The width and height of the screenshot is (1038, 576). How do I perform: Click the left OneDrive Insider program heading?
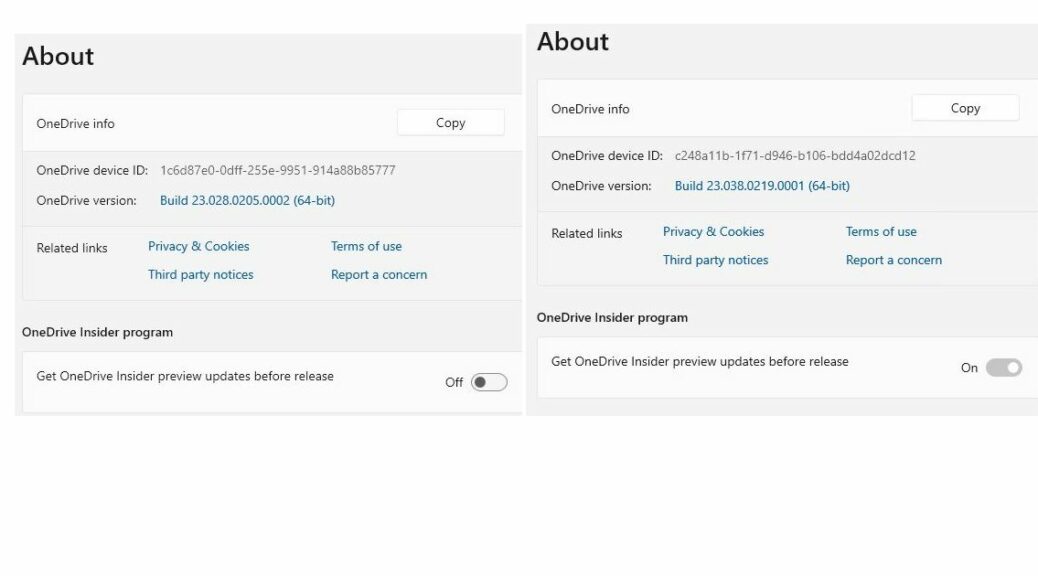(97, 332)
